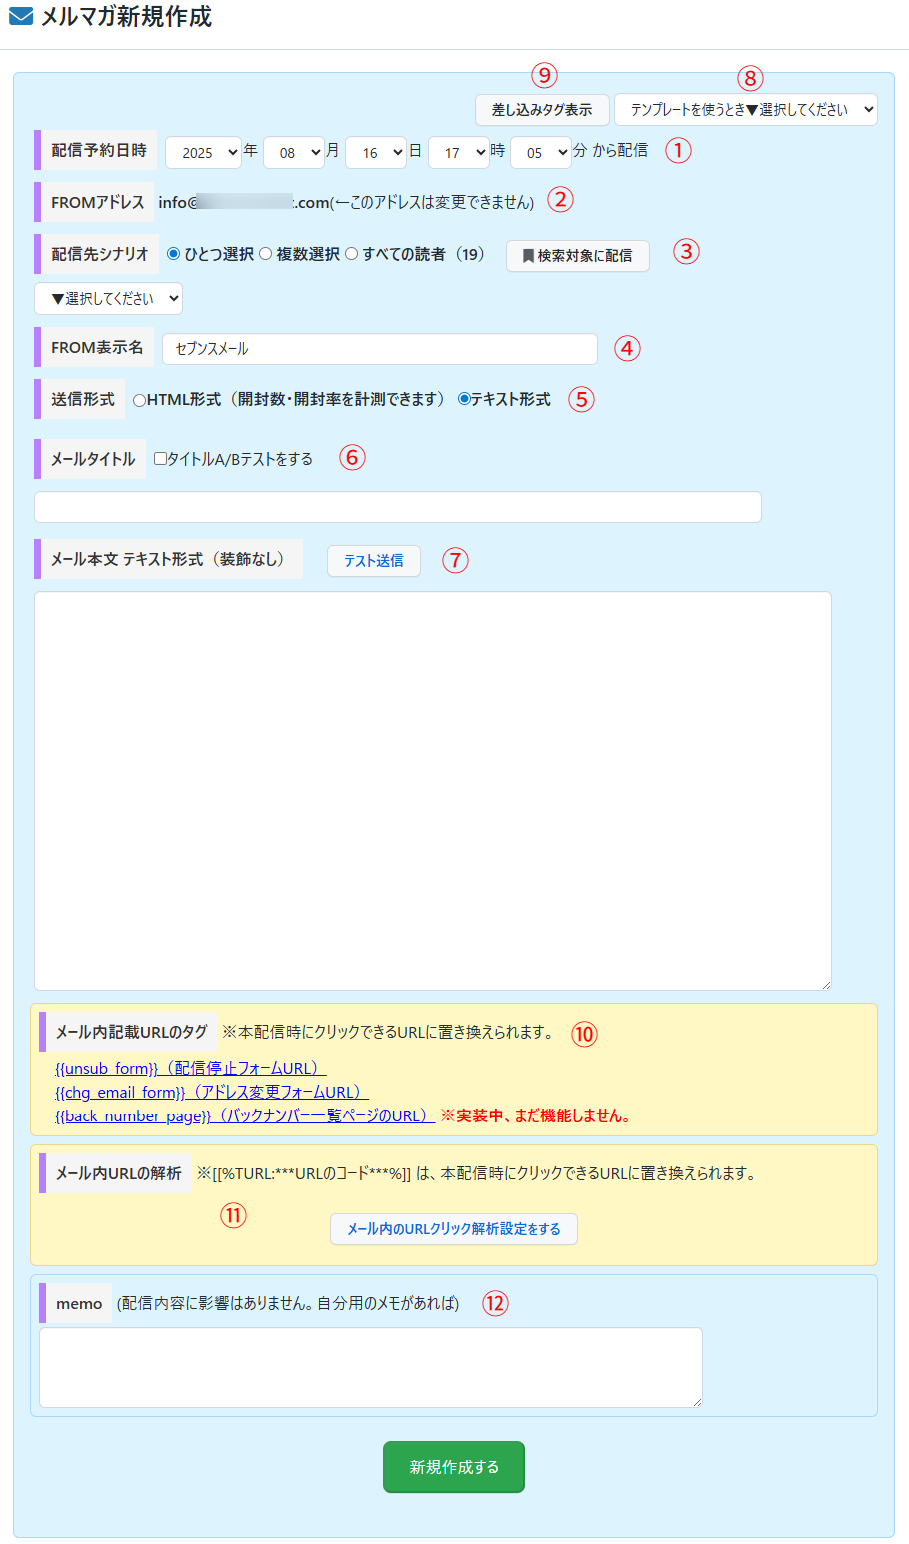
Task: Click the chg_email_form アドレス変更フォームURL link
Action: click(211, 1092)
